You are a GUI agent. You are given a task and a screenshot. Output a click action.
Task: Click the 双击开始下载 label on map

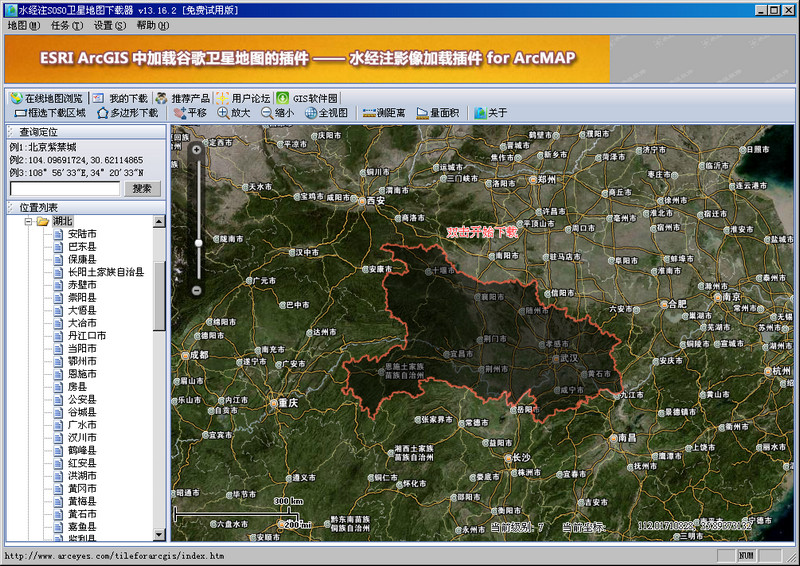pos(482,232)
